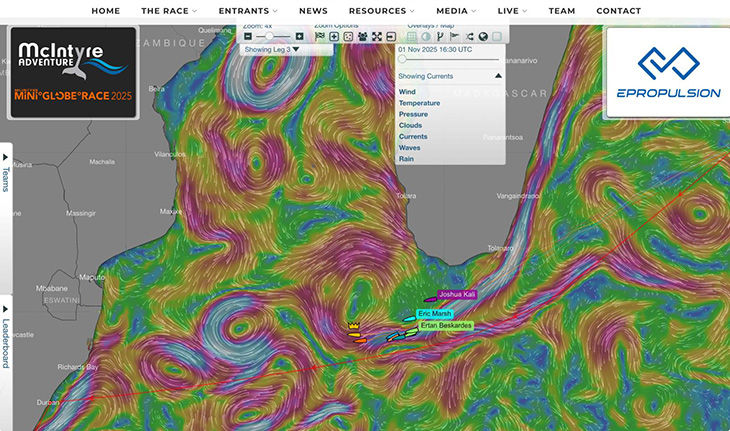Image resolution: width=730 pixels, height=431 pixels.
Task: Expand THE RACE navigation dropdown
Action: (169, 10)
